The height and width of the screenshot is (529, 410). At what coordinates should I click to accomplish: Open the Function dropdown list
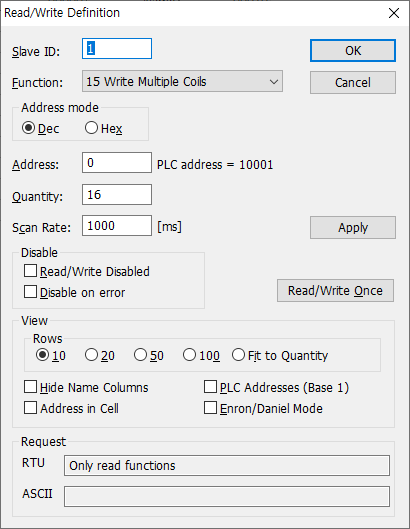tap(182, 81)
